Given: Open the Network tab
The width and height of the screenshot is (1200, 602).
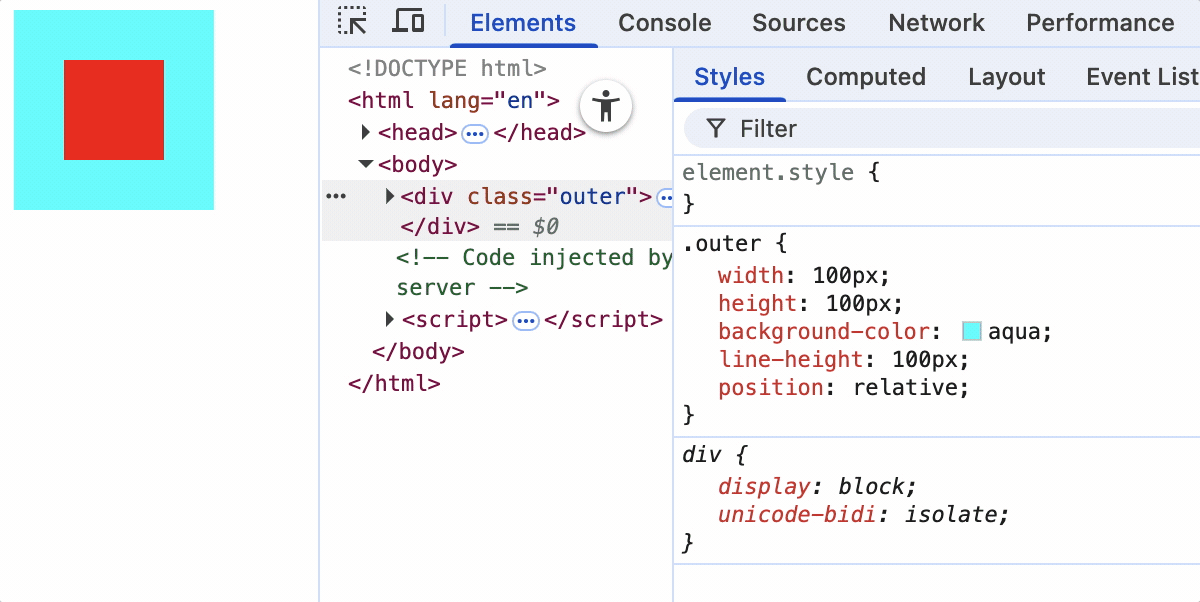Looking at the screenshot, I should pos(936,23).
